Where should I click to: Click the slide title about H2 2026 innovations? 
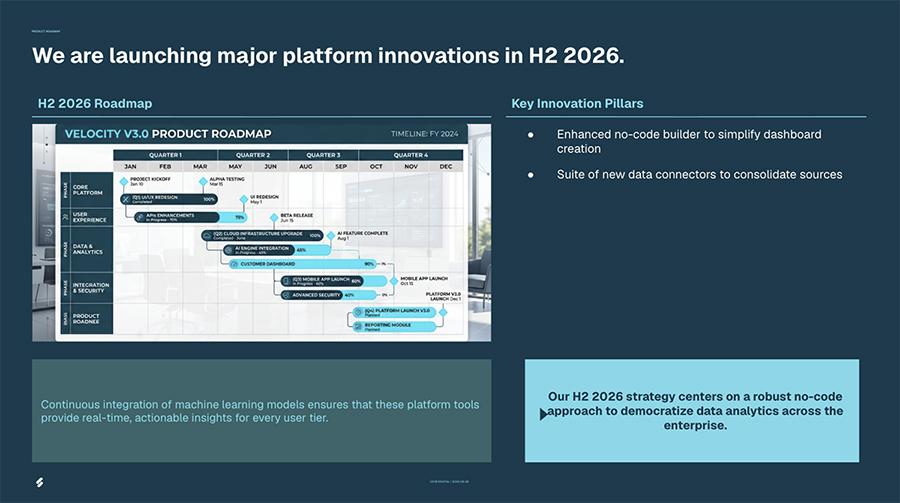pos(328,56)
